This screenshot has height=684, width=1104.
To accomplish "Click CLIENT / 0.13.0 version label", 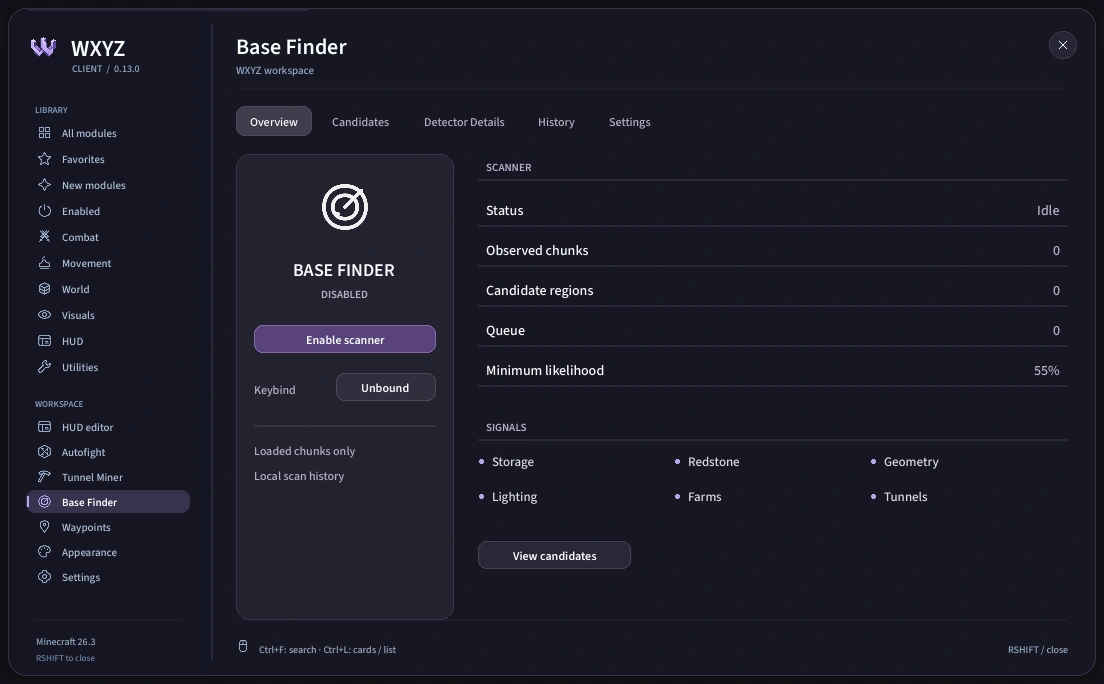I will [x=106, y=68].
